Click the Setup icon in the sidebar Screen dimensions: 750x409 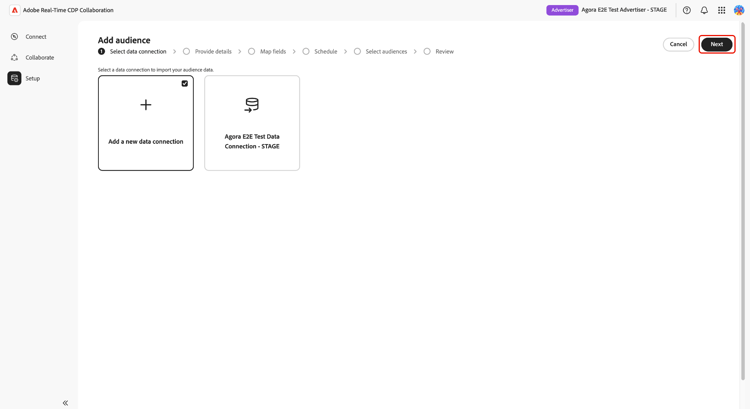(14, 78)
